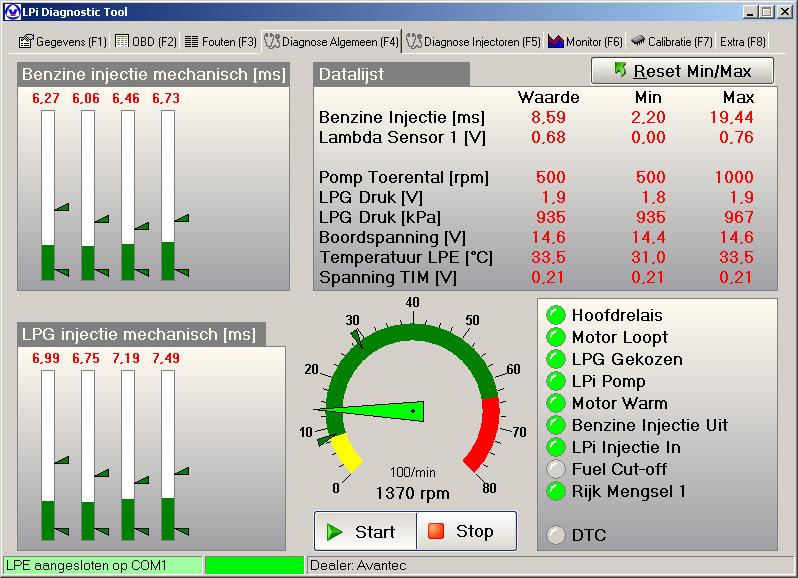Select the Diagnose Algemeen (F4) tab
This screenshot has height=578, width=798.
[331, 42]
